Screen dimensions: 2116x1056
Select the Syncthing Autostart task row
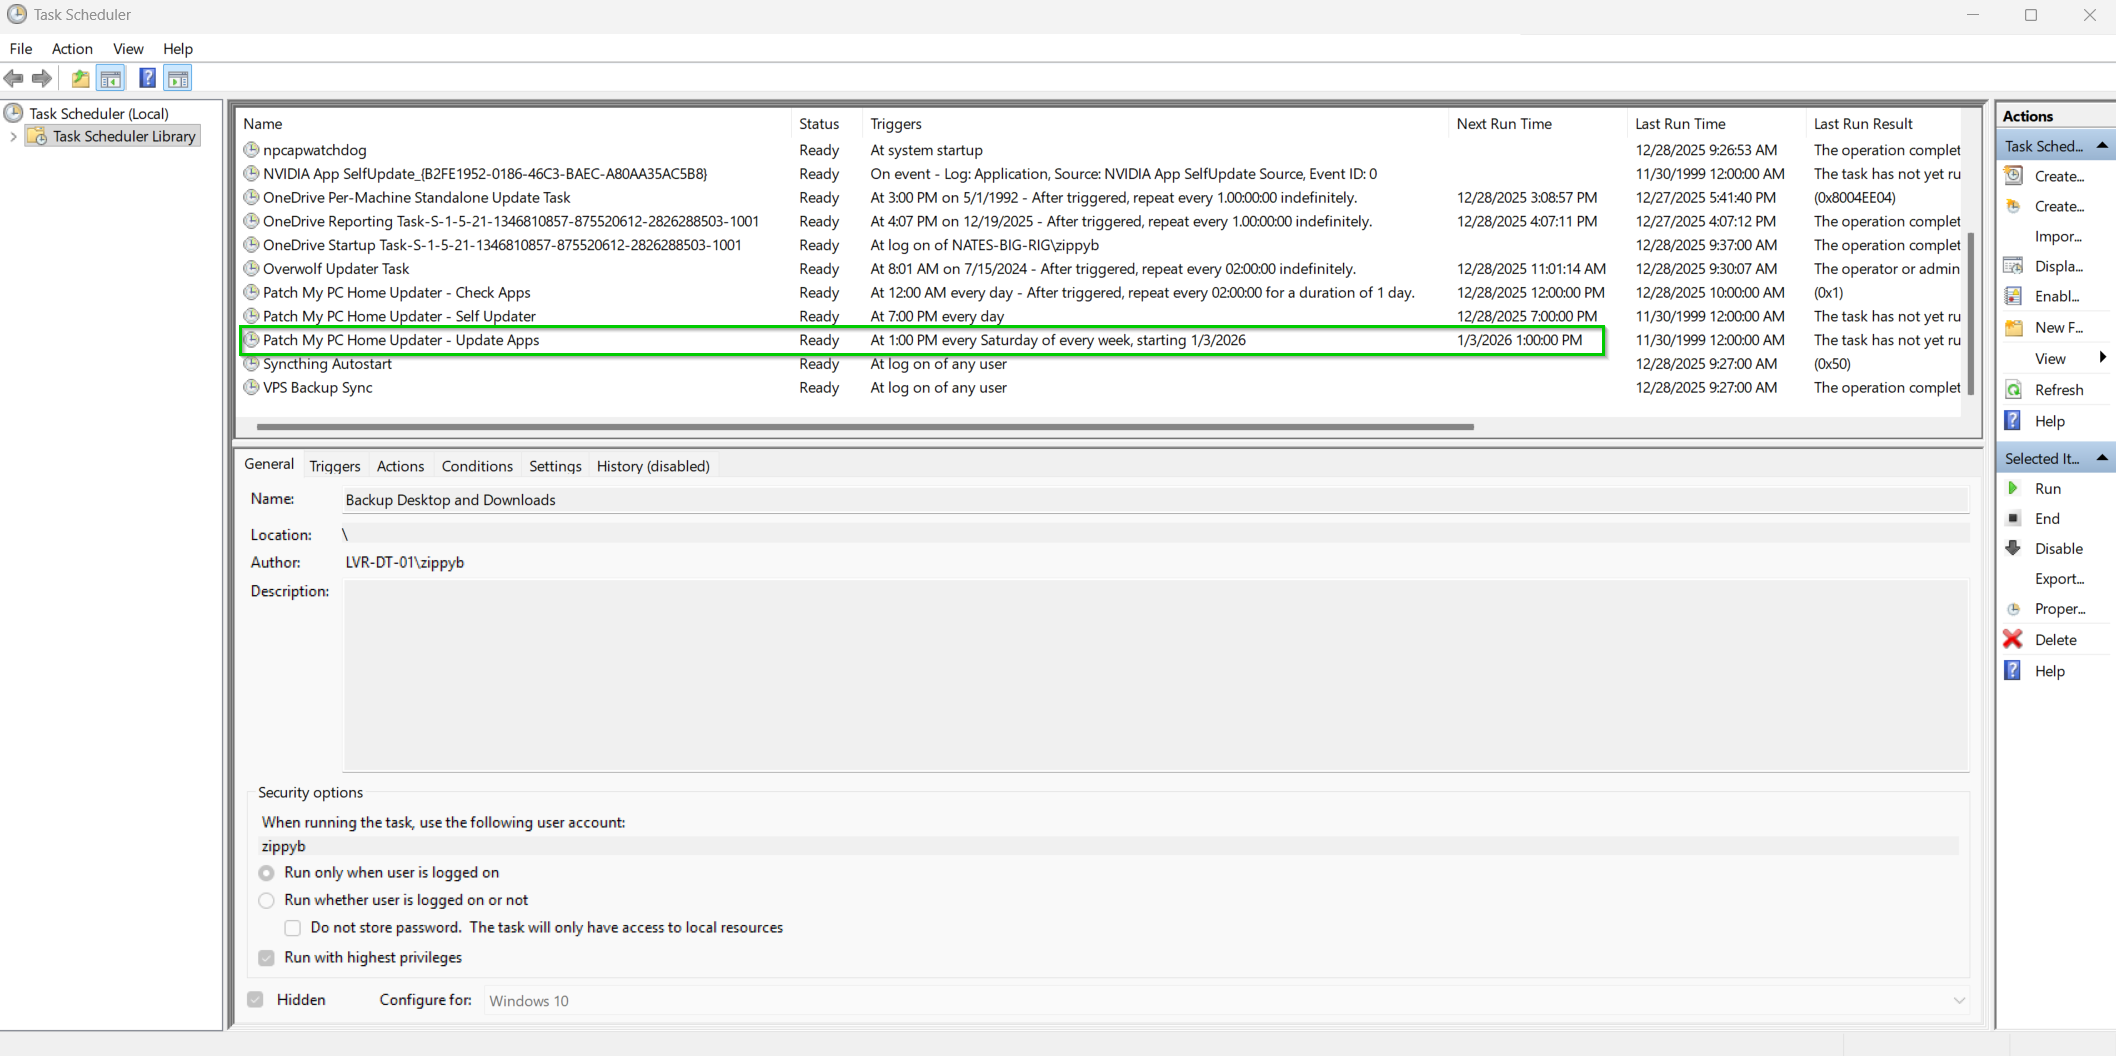[327, 364]
